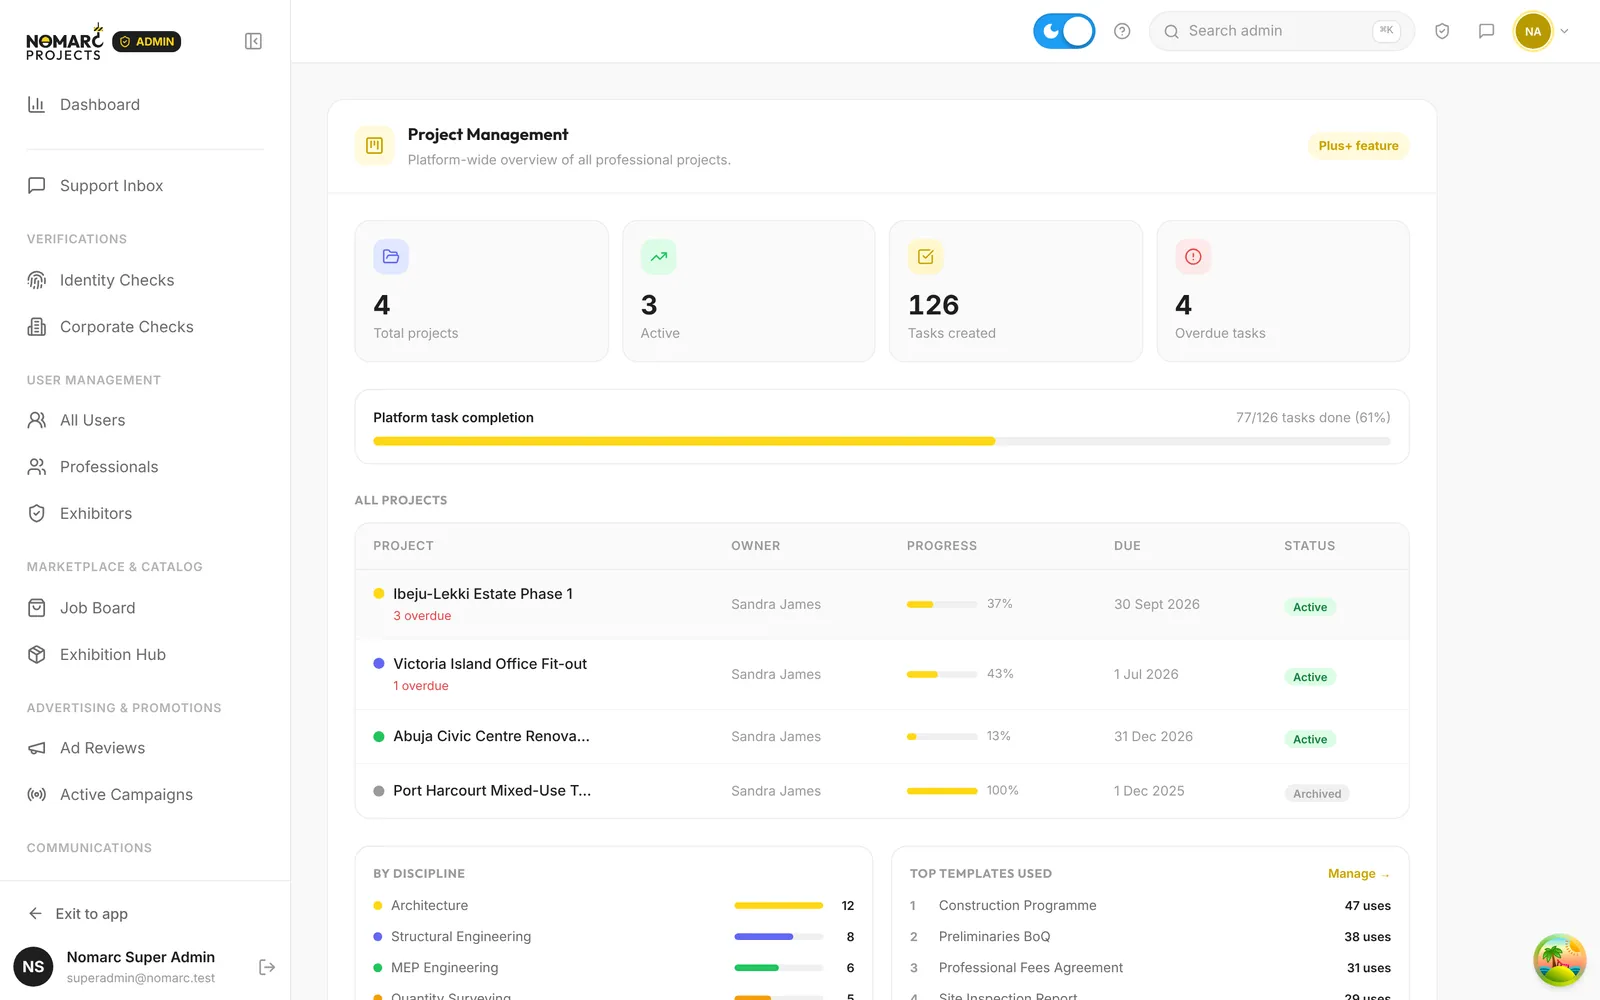The image size is (1600, 1000).
Task: Click the Plus+ feature badge
Action: click(1358, 146)
